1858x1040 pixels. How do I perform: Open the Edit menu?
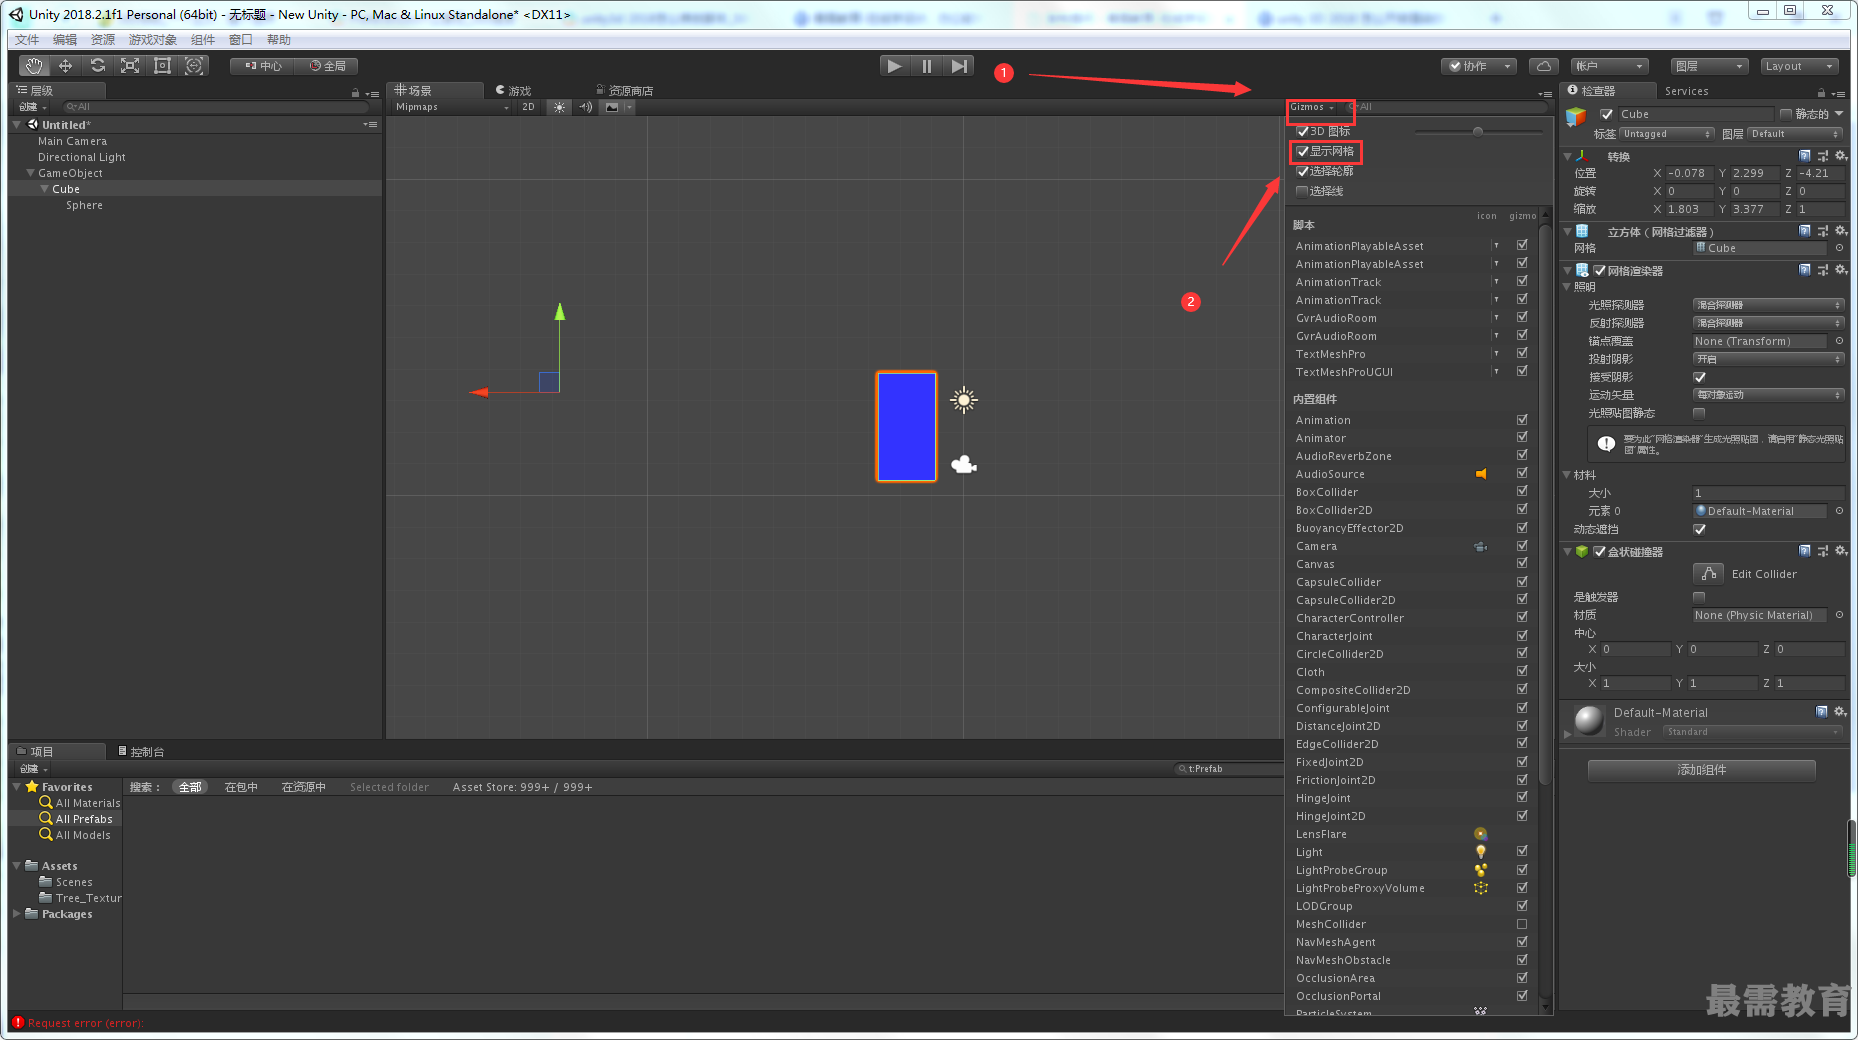click(x=65, y=40)
